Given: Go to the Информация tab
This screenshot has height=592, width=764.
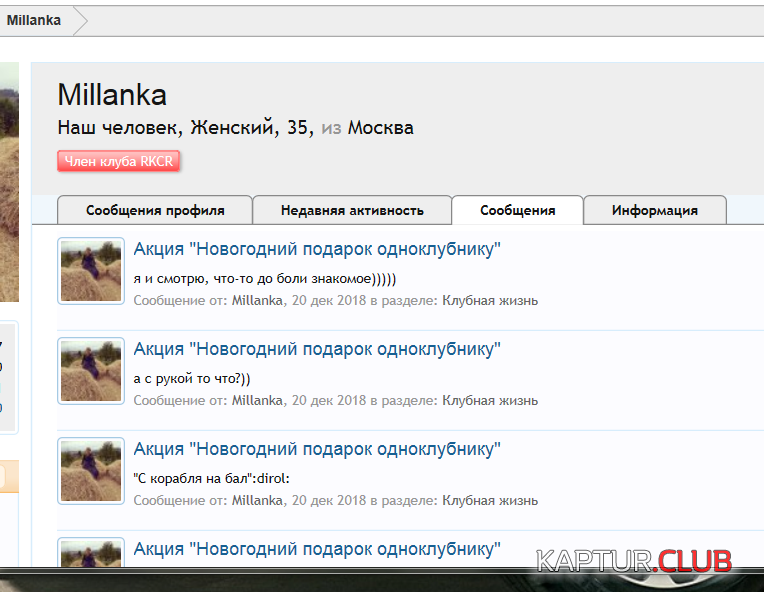Looking at the screenshot, I should pyautogui.click(x=655, y=211).
